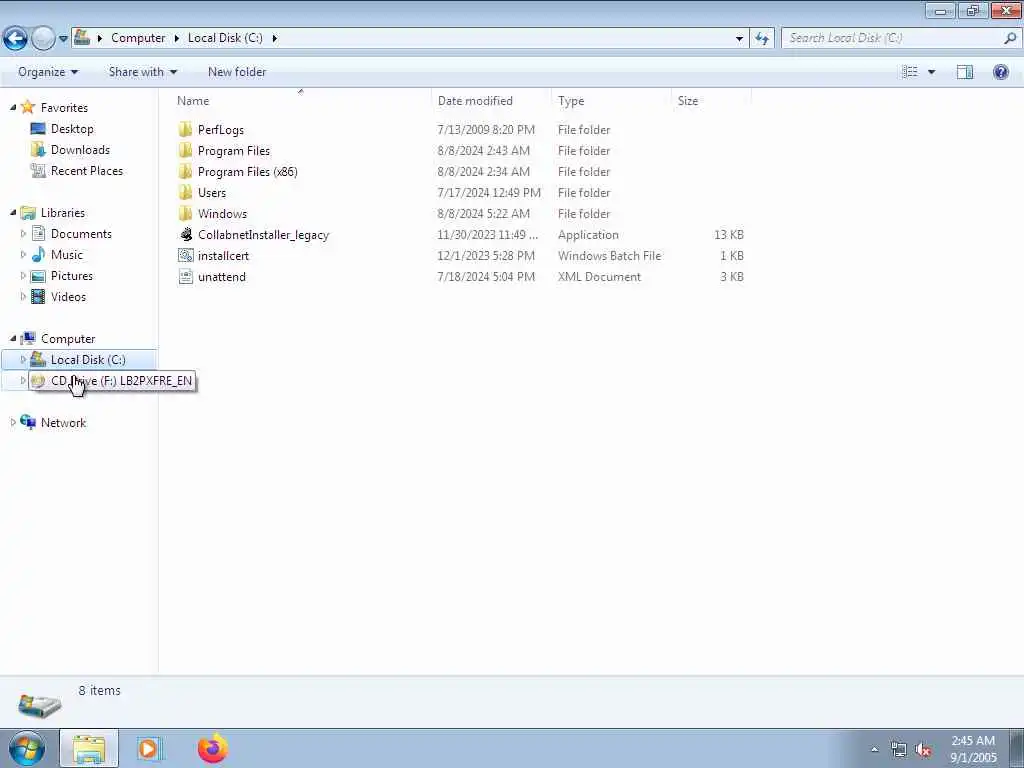Screen dimensions: 1024x768
Task: Select the Users folder
Action: point(212,193)
